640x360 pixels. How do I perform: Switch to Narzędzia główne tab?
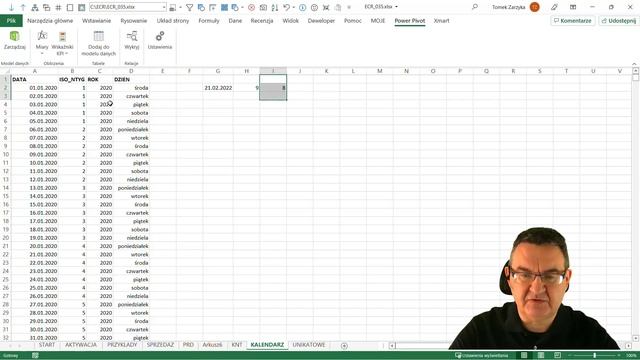coord(50,20)
